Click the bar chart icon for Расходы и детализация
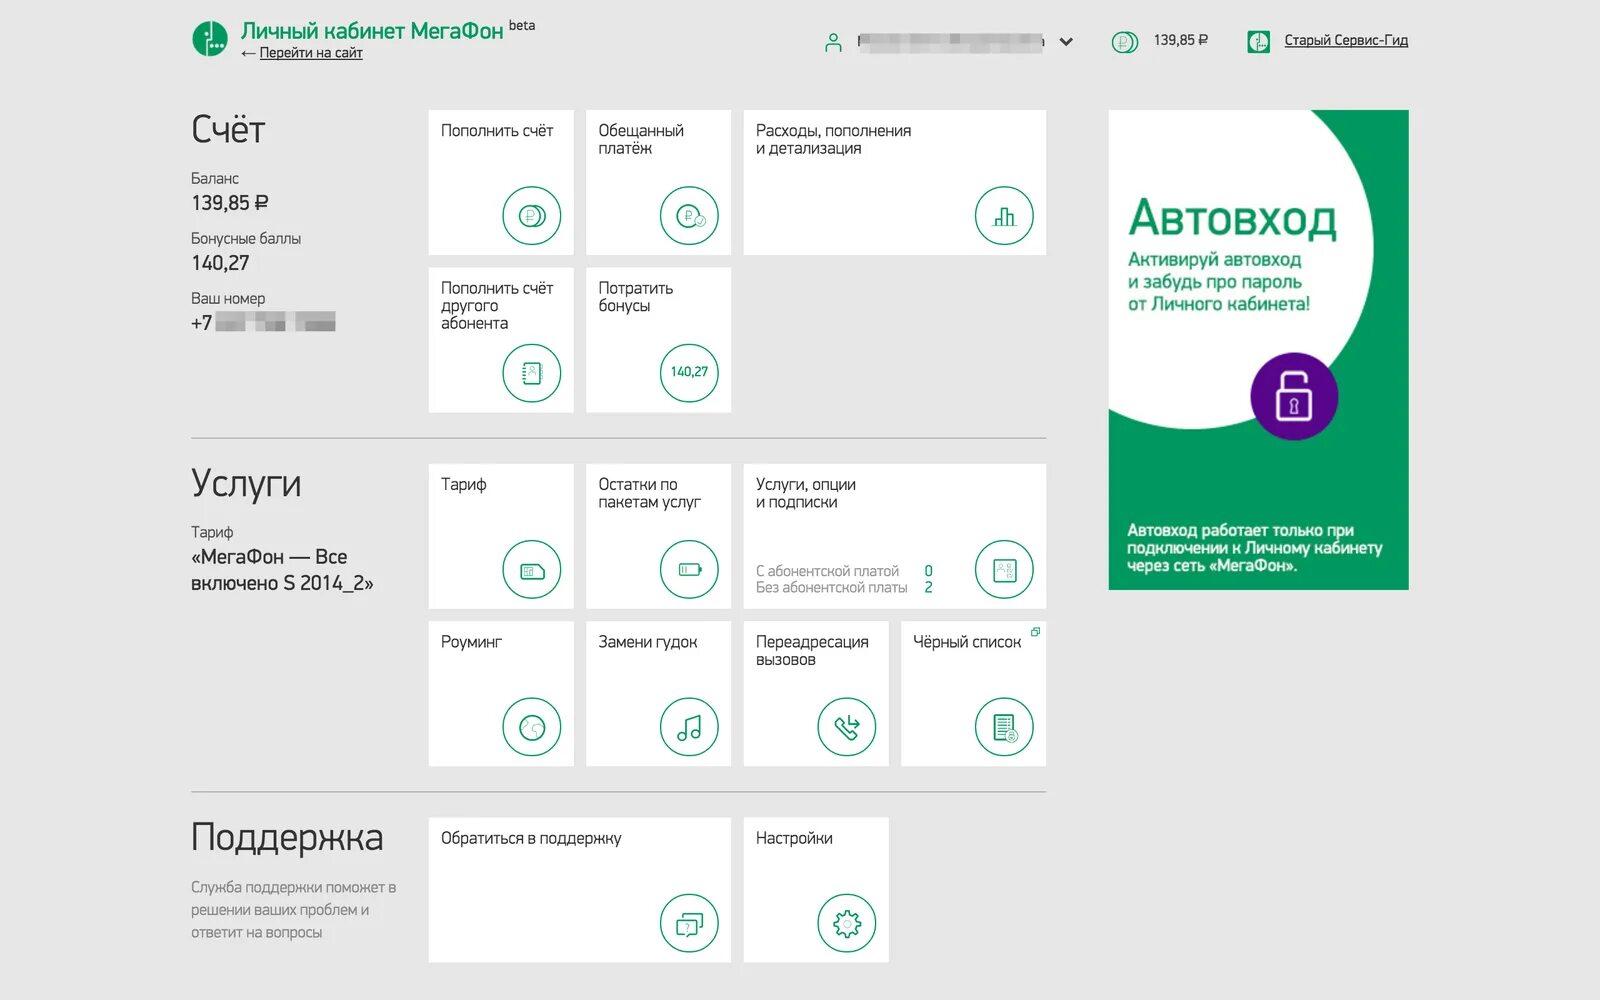 [x=1004, y=216]
